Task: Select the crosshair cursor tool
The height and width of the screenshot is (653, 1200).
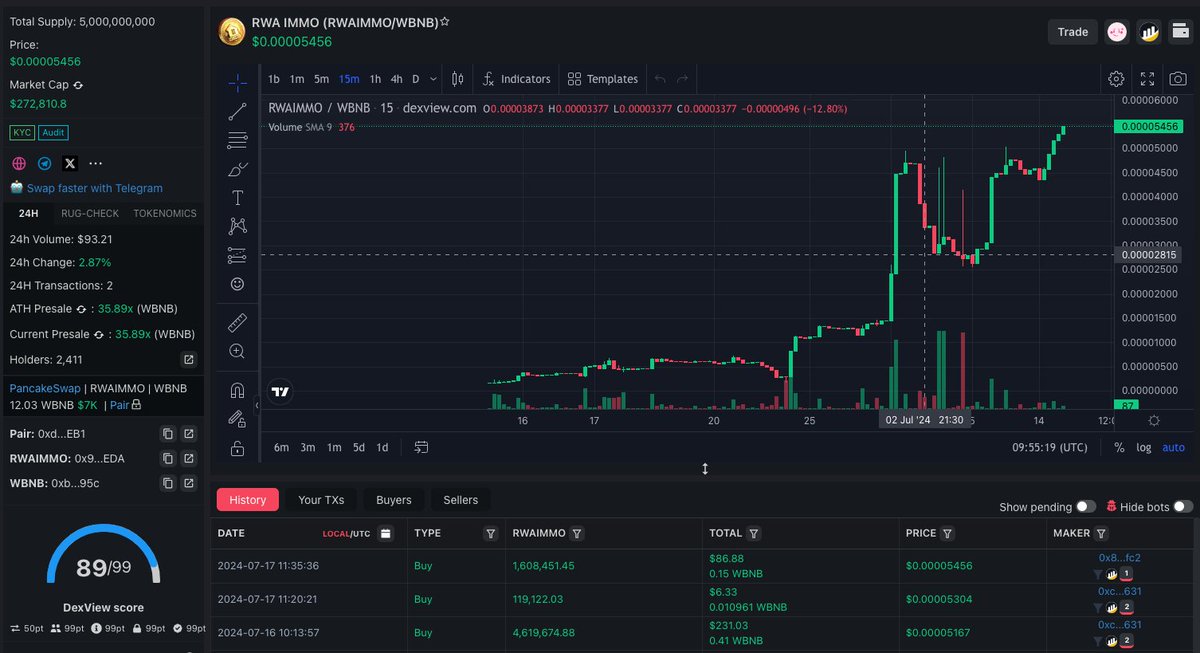Action: (x=237, y=82)
